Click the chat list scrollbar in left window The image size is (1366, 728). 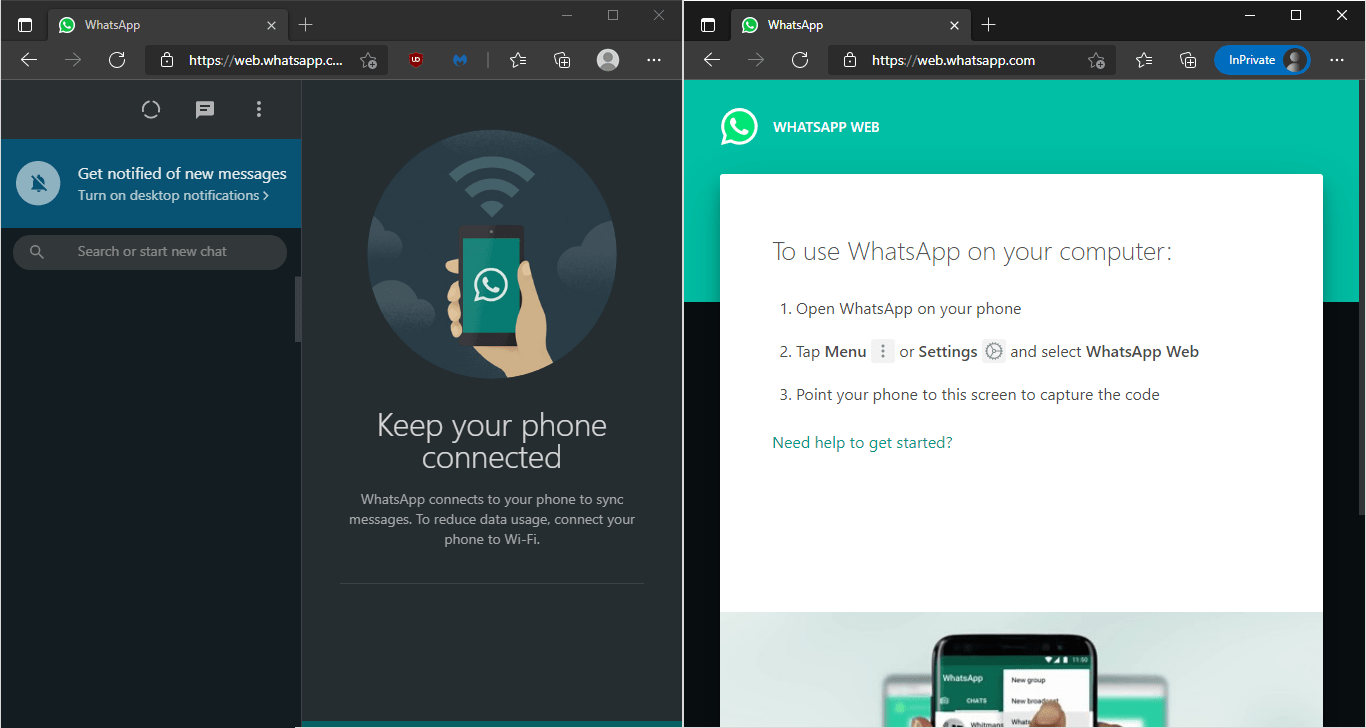pyautogui.click(x=297, y=309)
